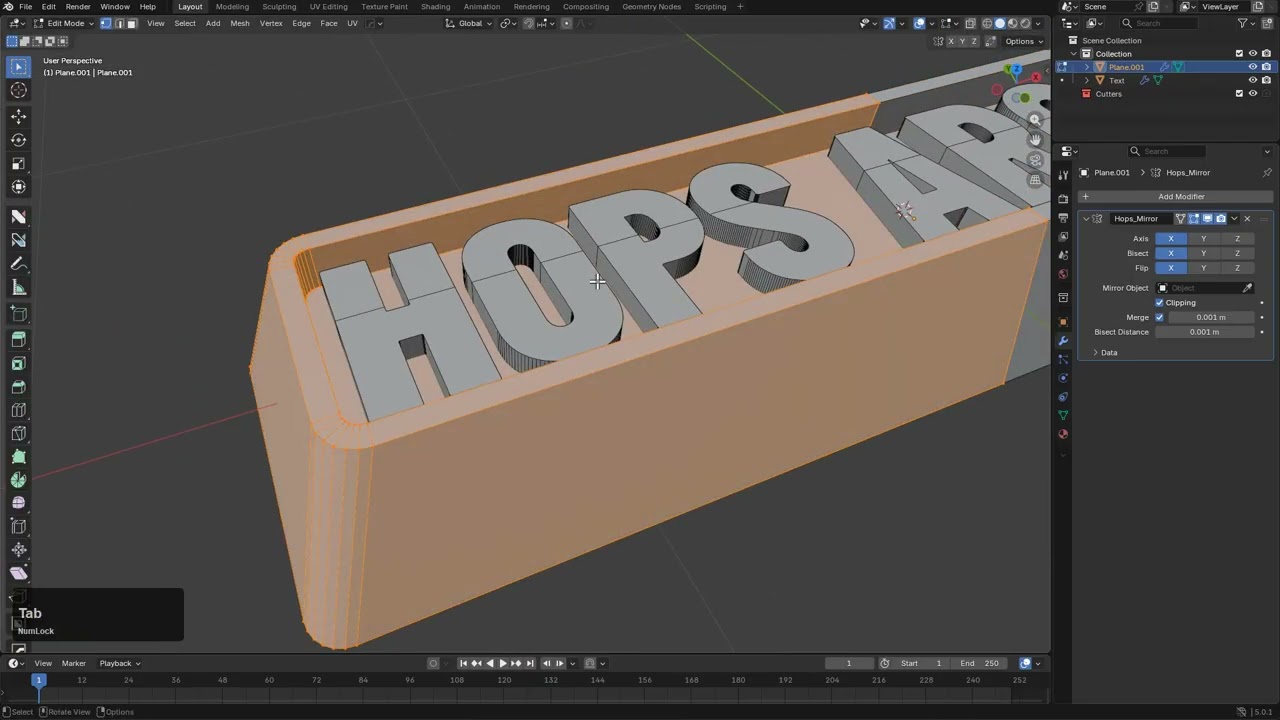The image size is (1280, 720).
Task: Expand the Text object in outliner
Action: (1087, 81)
